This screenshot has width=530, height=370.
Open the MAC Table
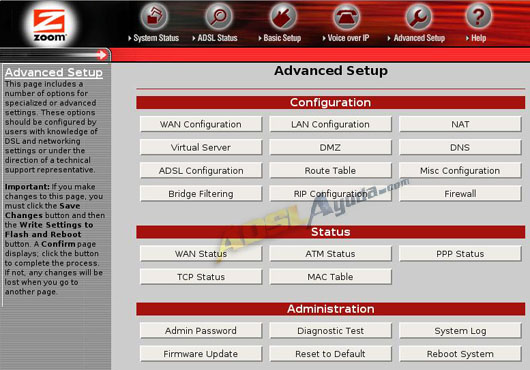point(330,277)
